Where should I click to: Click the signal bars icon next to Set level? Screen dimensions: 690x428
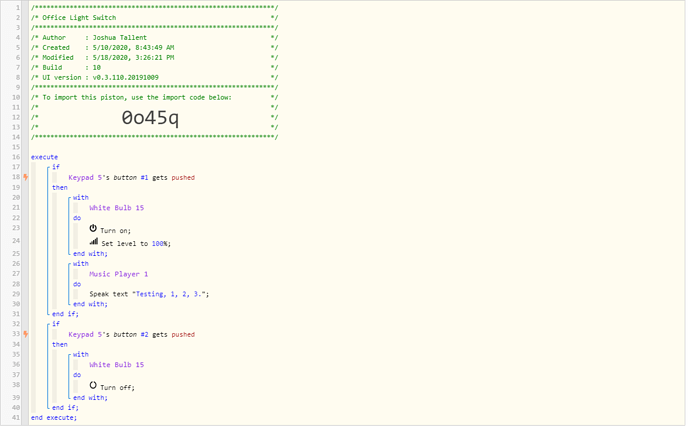pyautogui.click(x=94, y=241)
